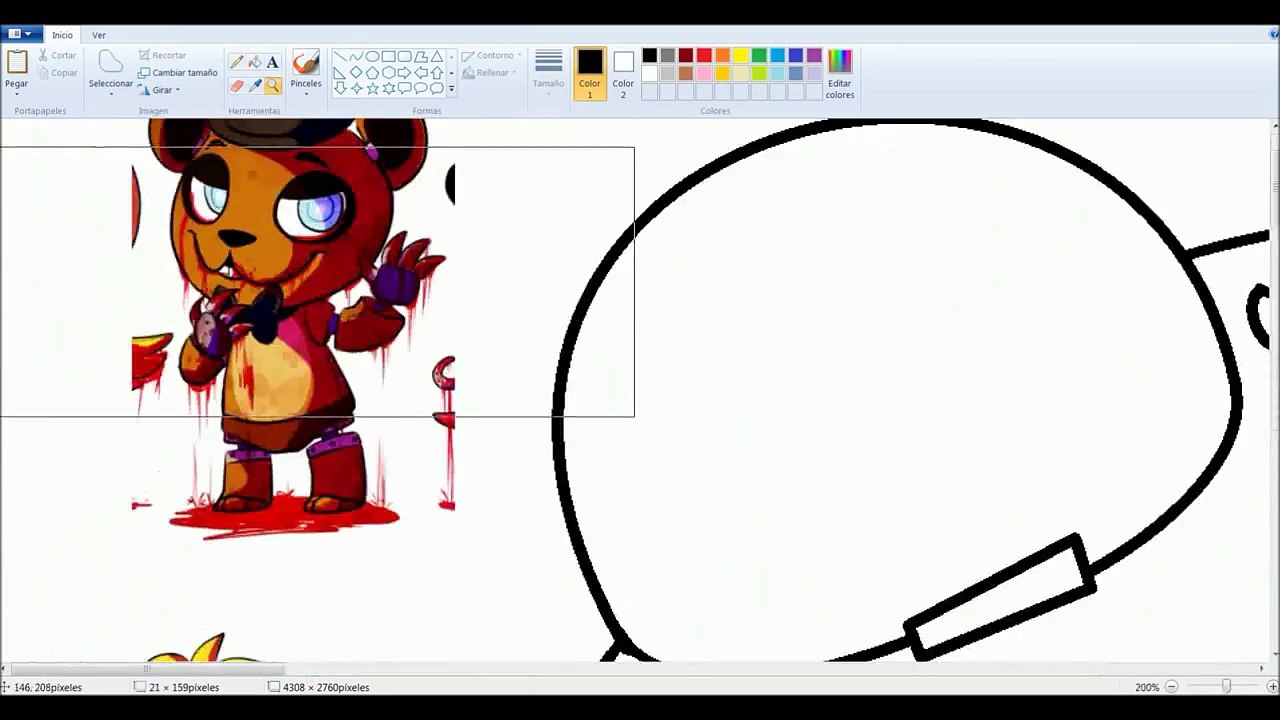1280x720 pixels.
Task: Pick the oval callout shape
Action: click(x=421, y=88)
